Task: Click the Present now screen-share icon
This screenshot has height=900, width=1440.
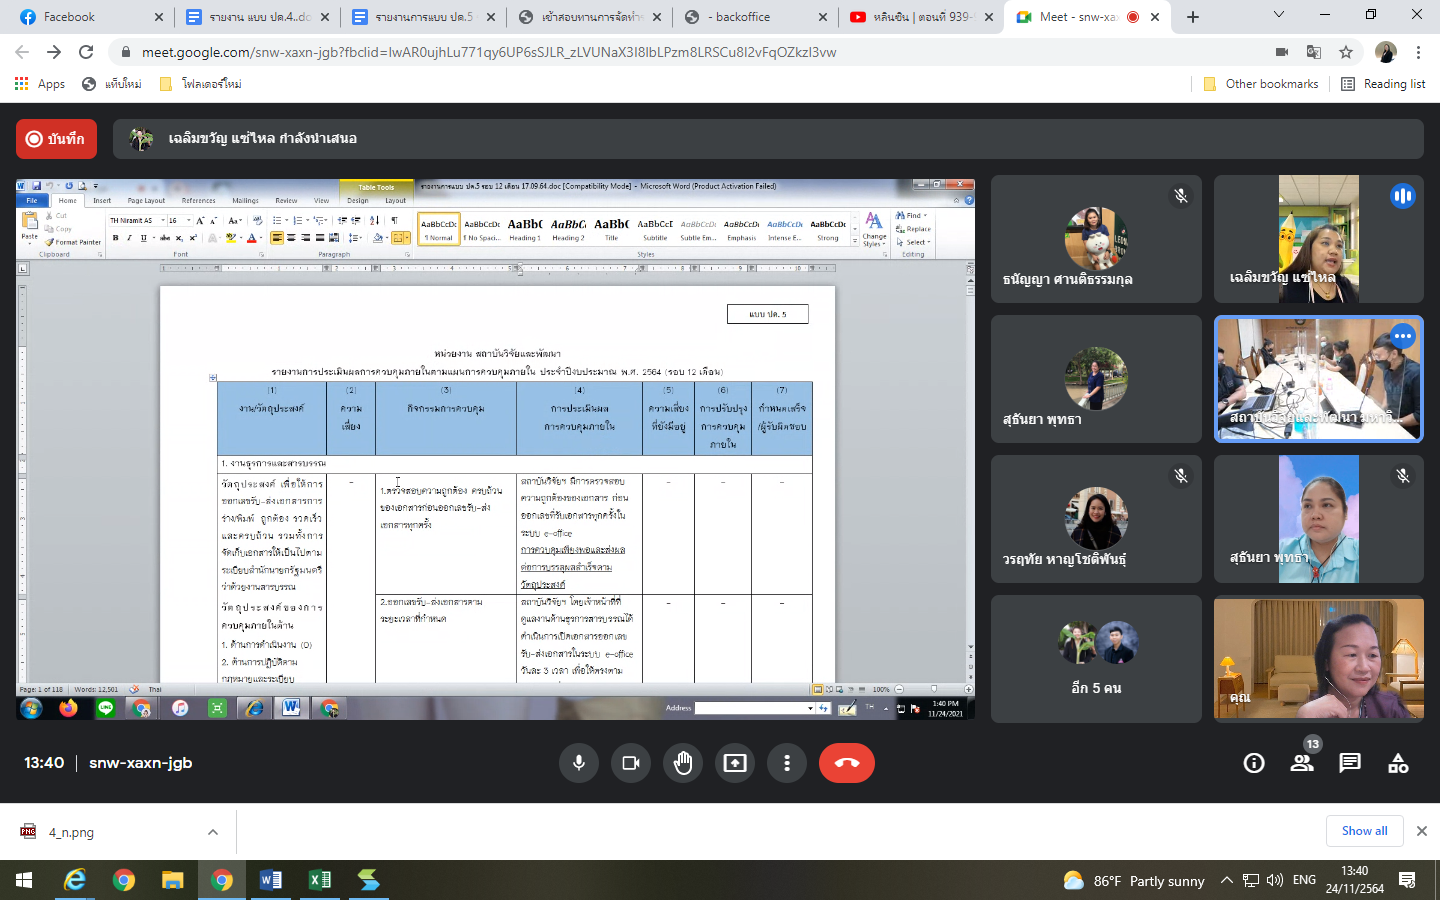Action: click(x=735, y=763)
